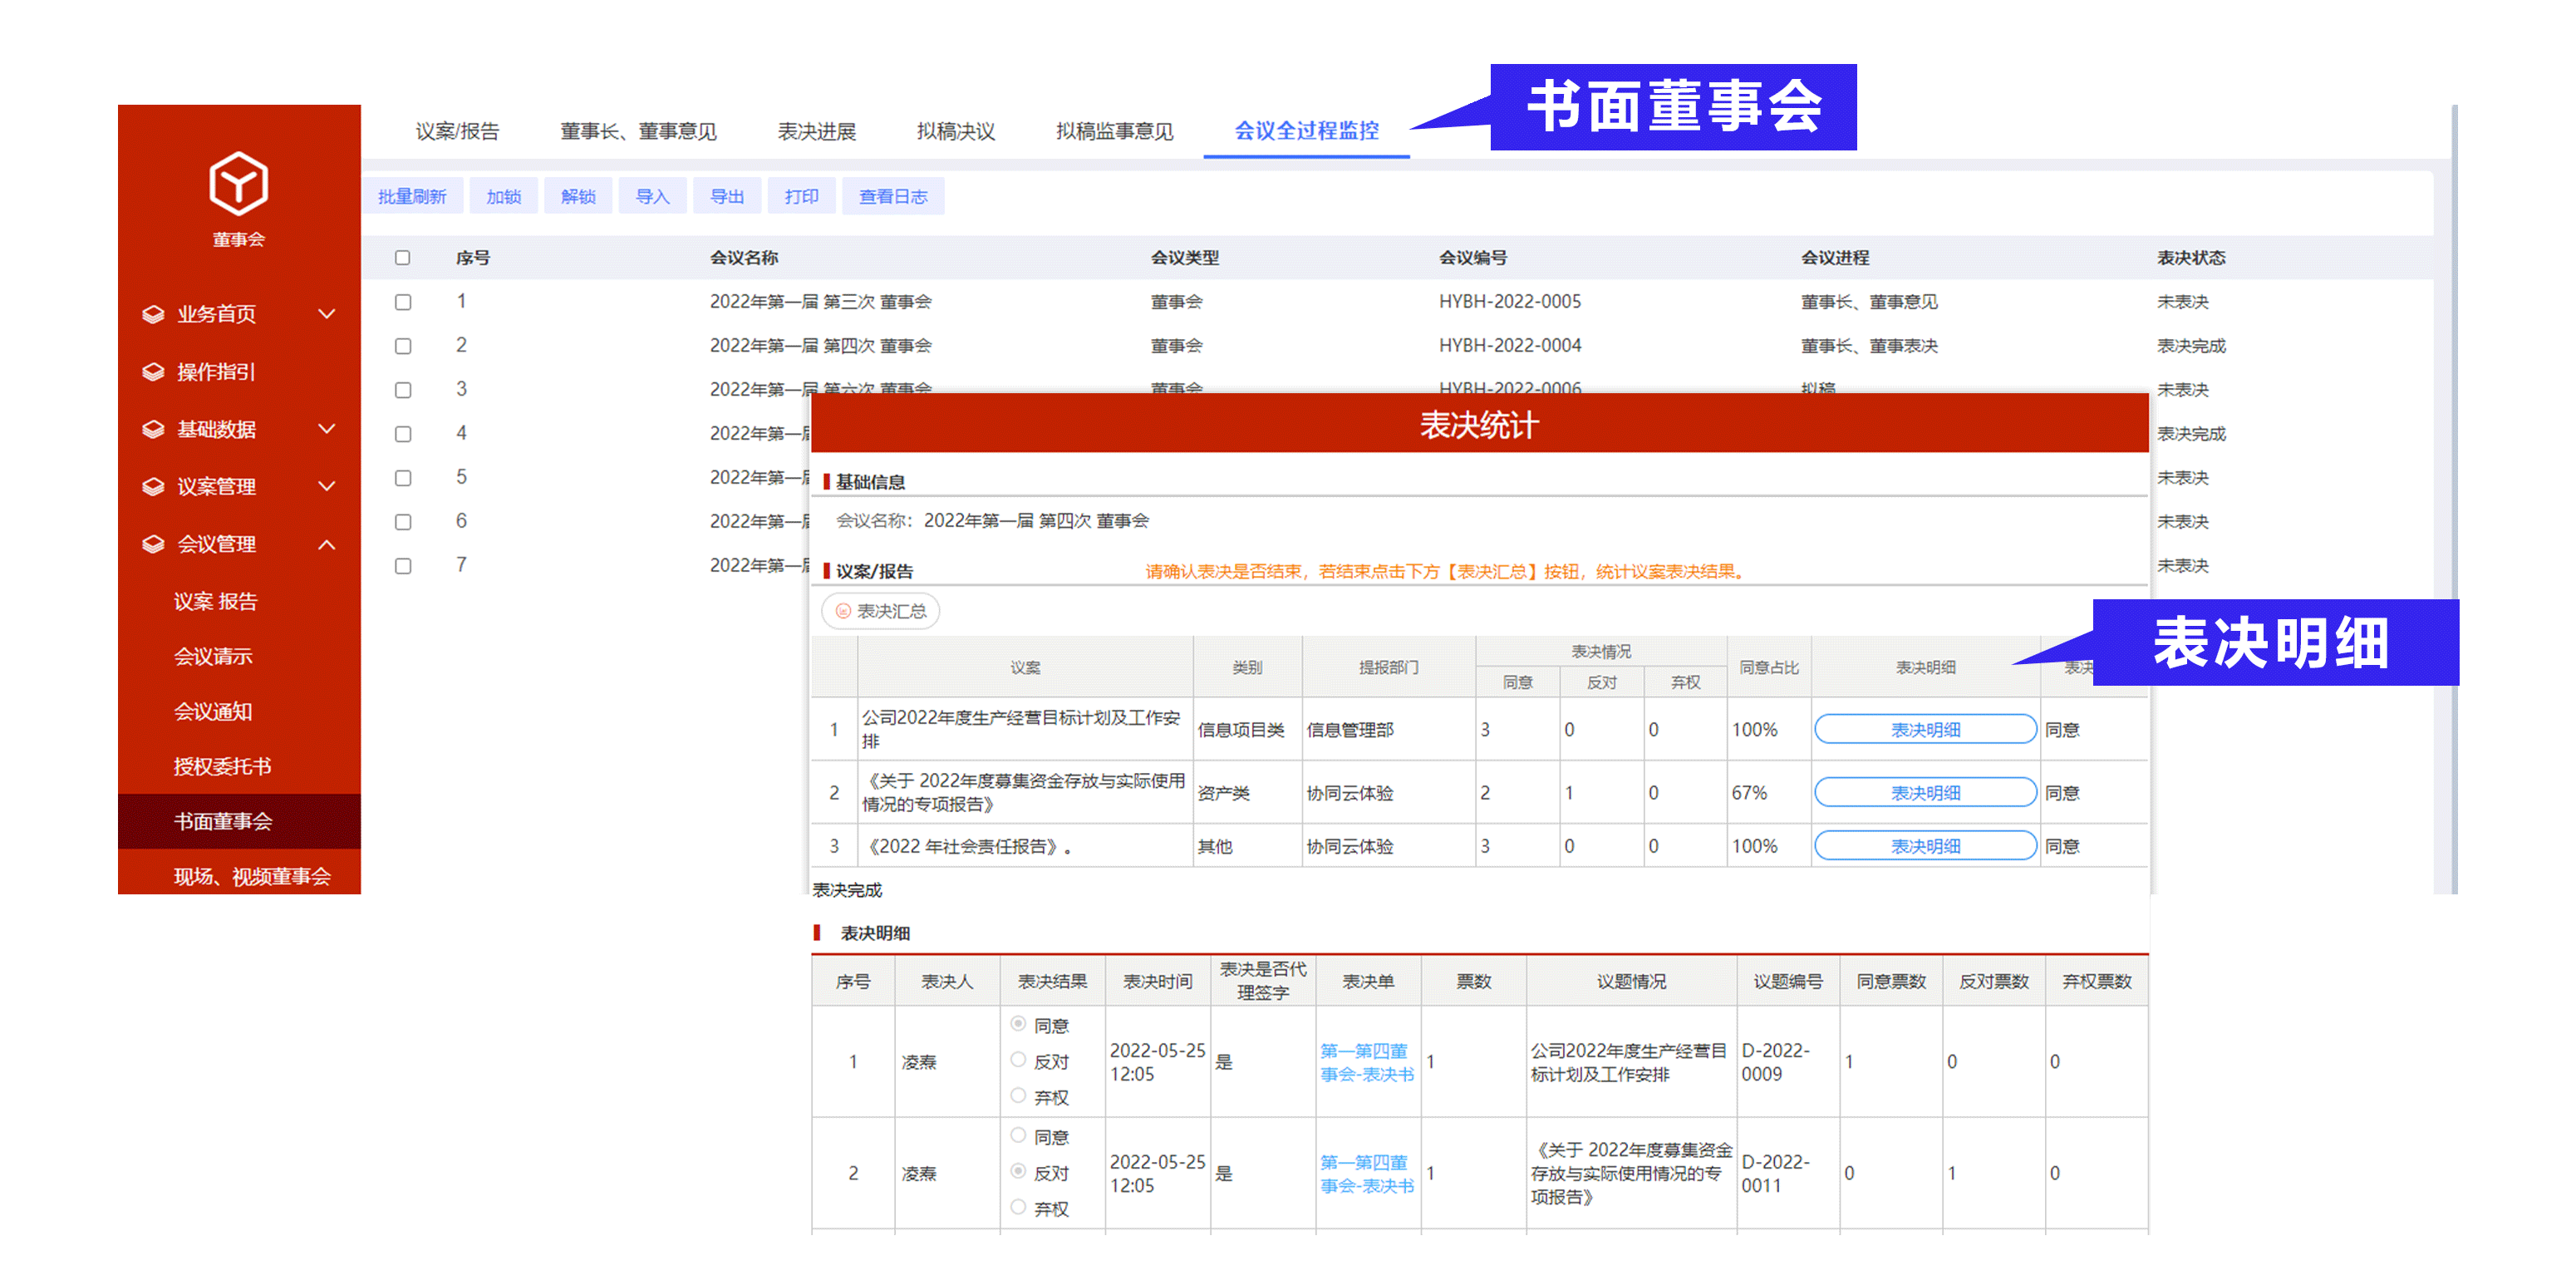Viewport: 2576px width, 1285px height.
Task: Click the 董事会 cube logo icon
Action: click(238, 184)
